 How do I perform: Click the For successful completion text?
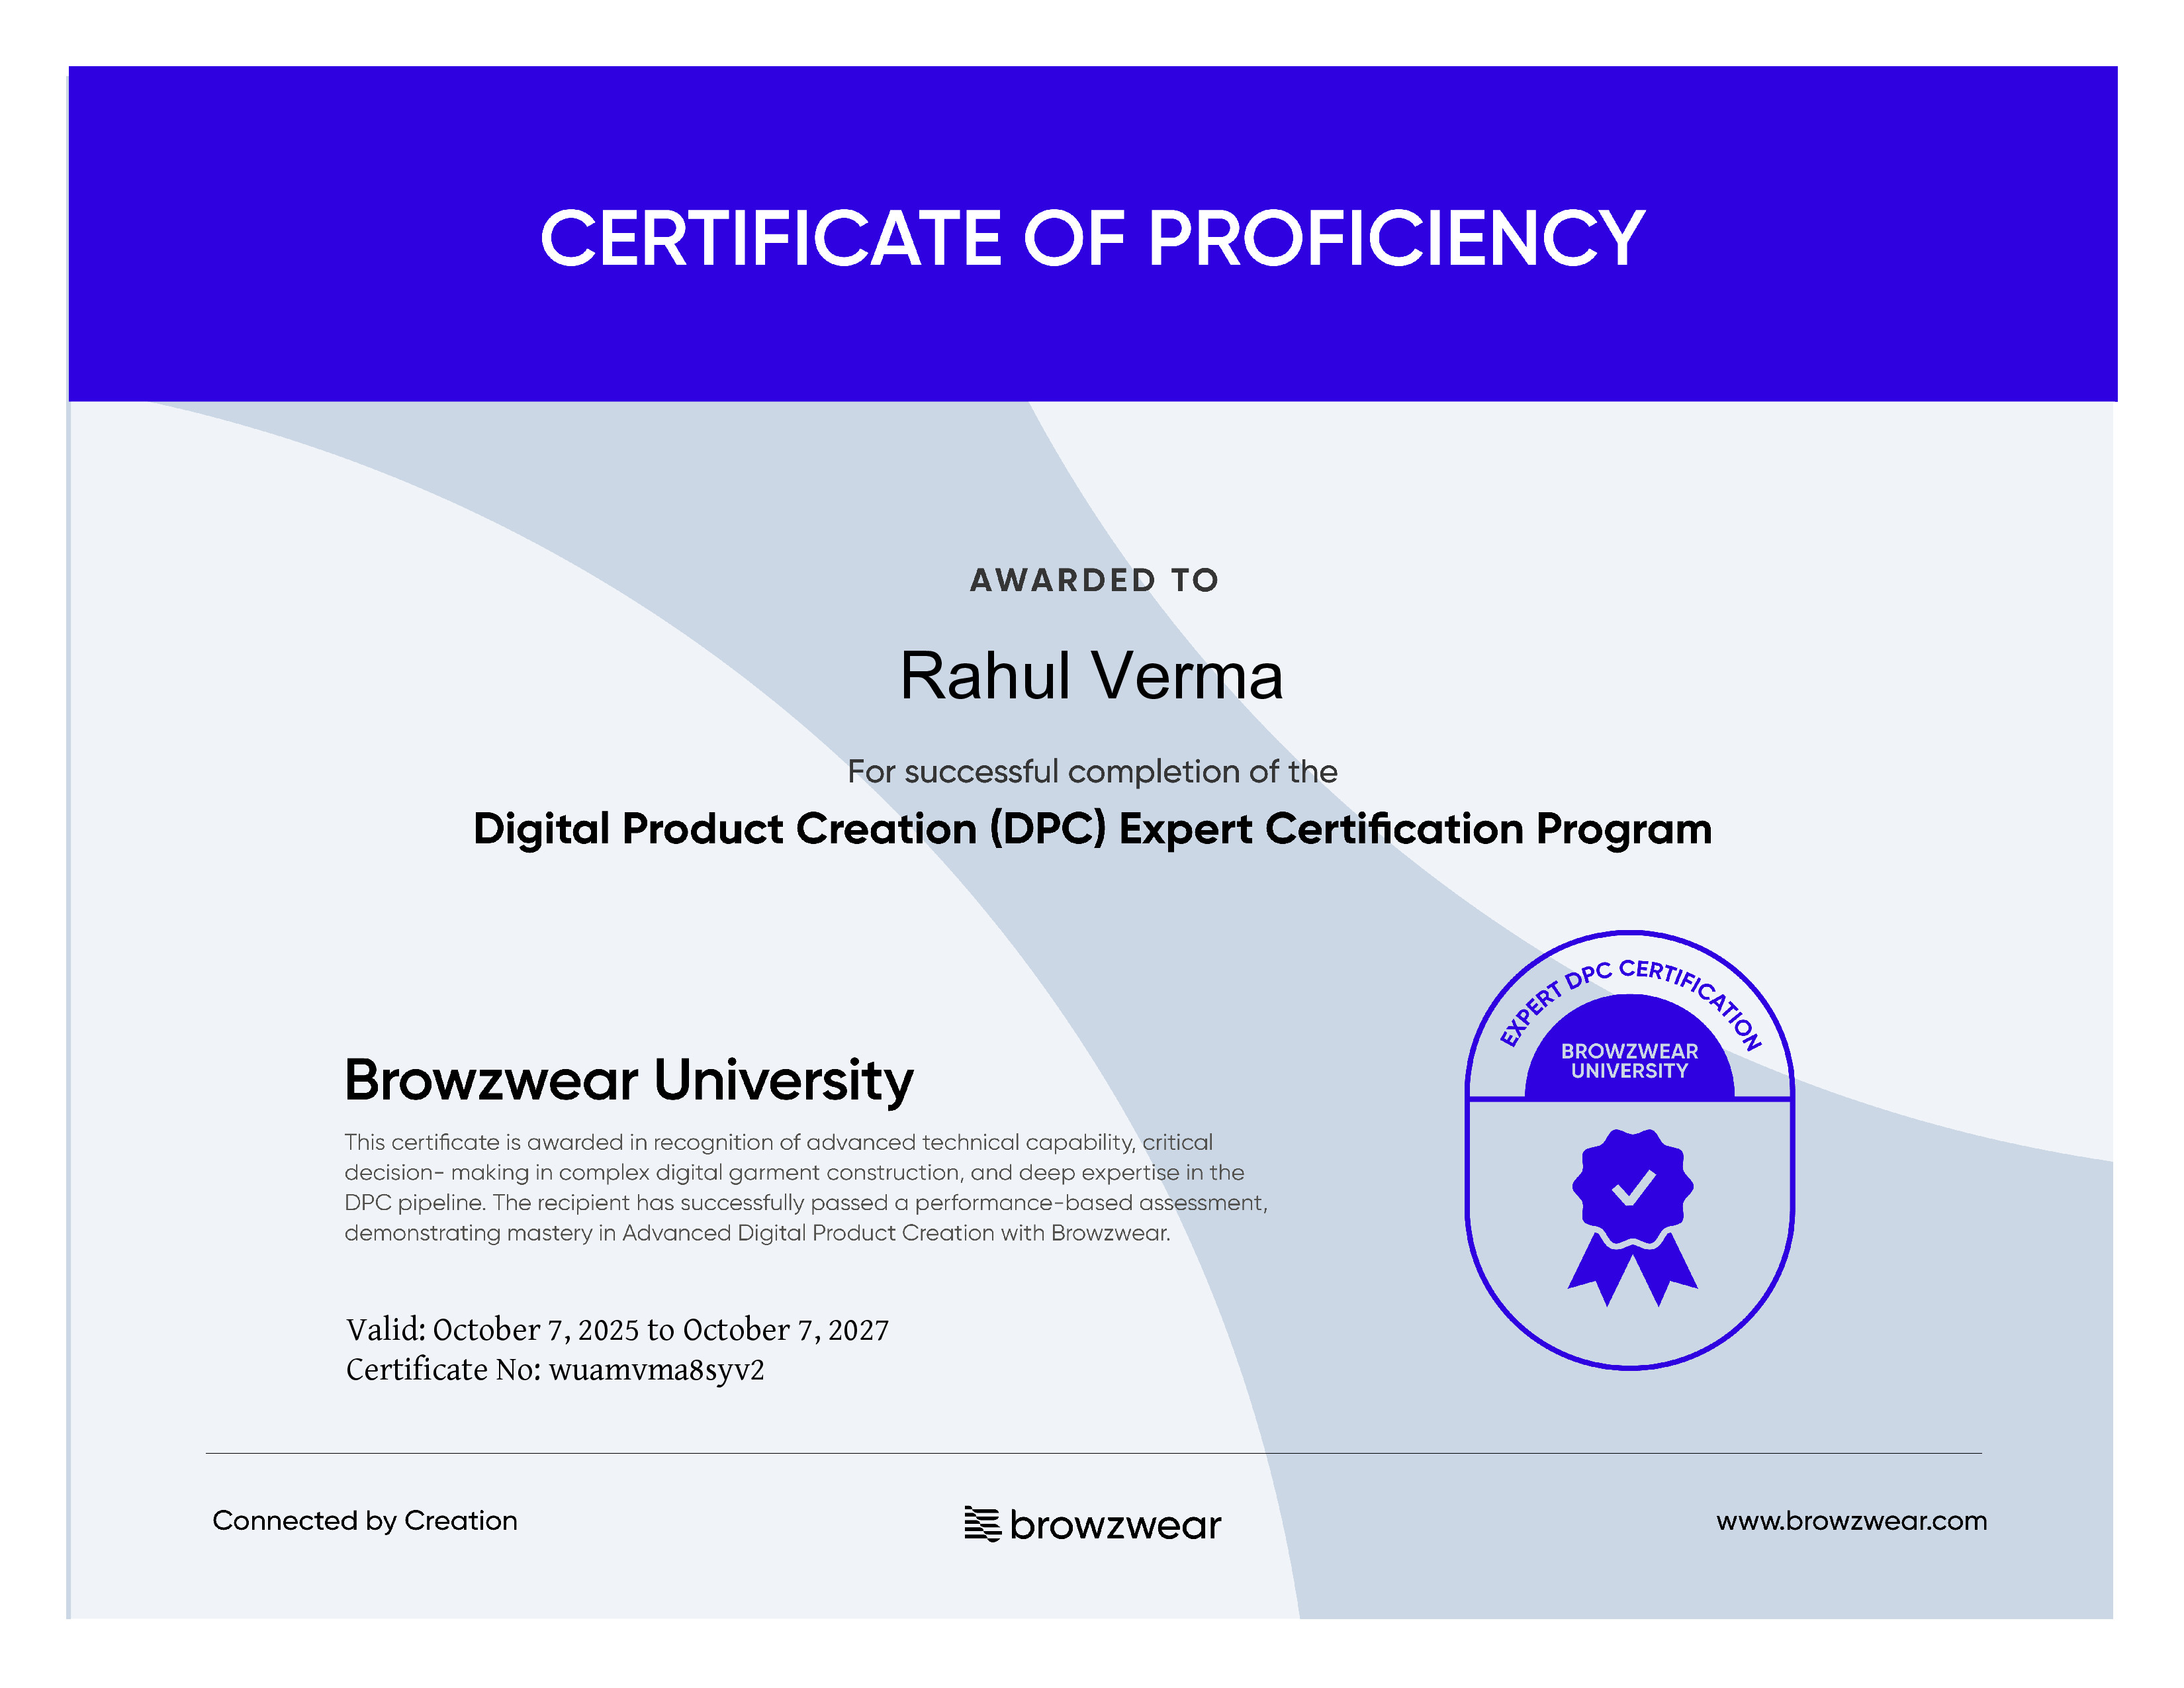pos(1092,772)
